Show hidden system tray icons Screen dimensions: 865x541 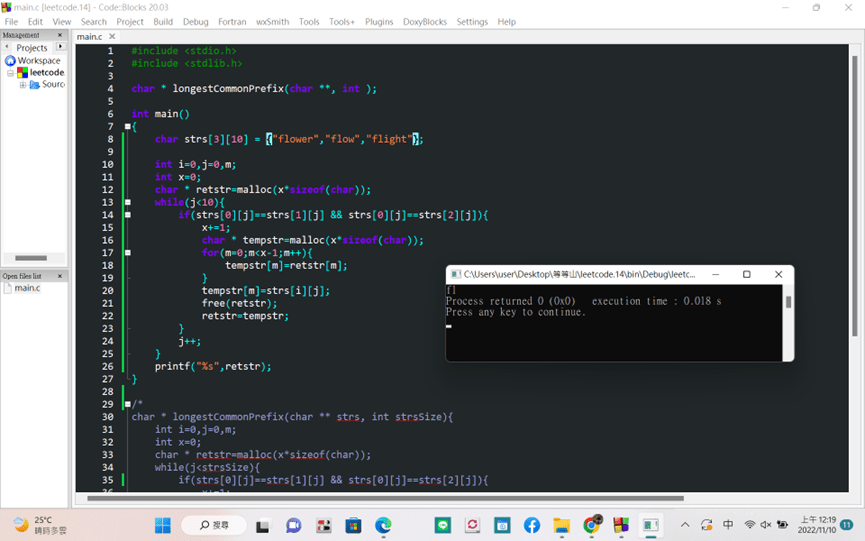(685, 525)
